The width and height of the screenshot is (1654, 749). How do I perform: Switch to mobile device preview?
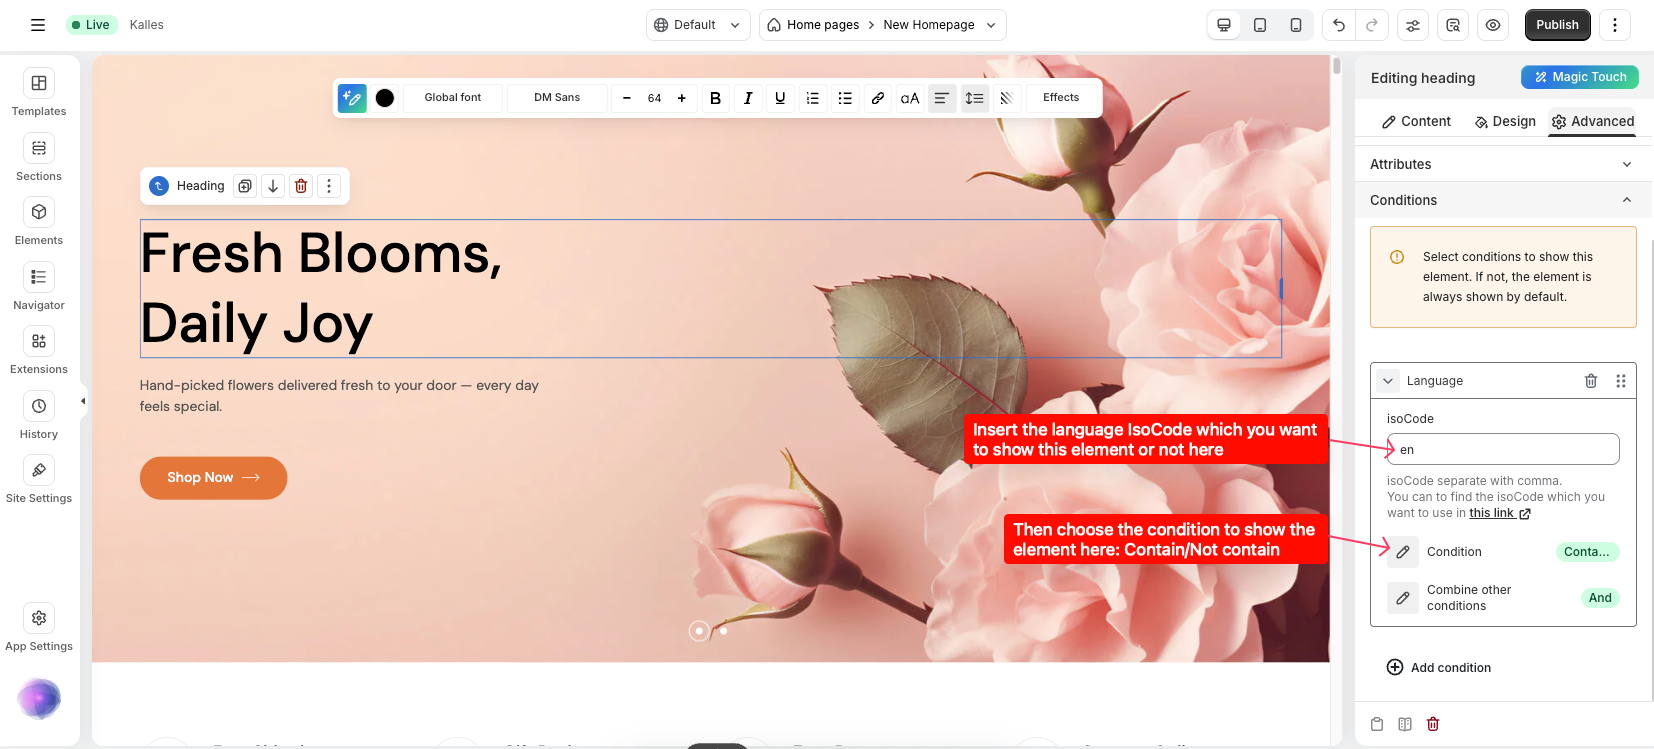point(1295,25)
